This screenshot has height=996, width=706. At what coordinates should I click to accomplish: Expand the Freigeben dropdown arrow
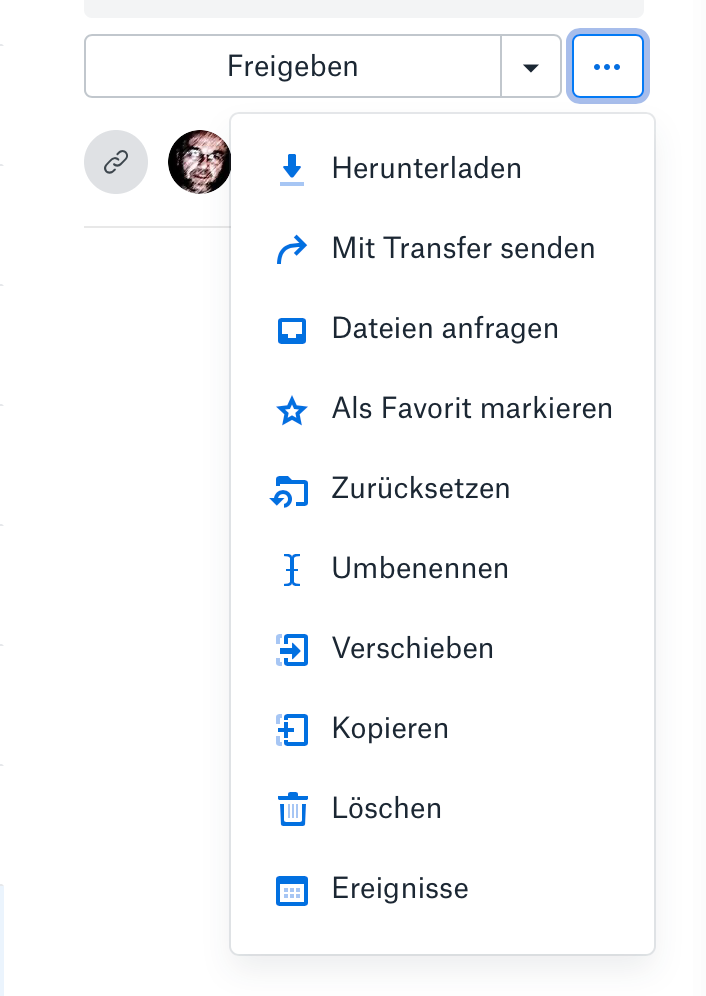pos(531,67)
